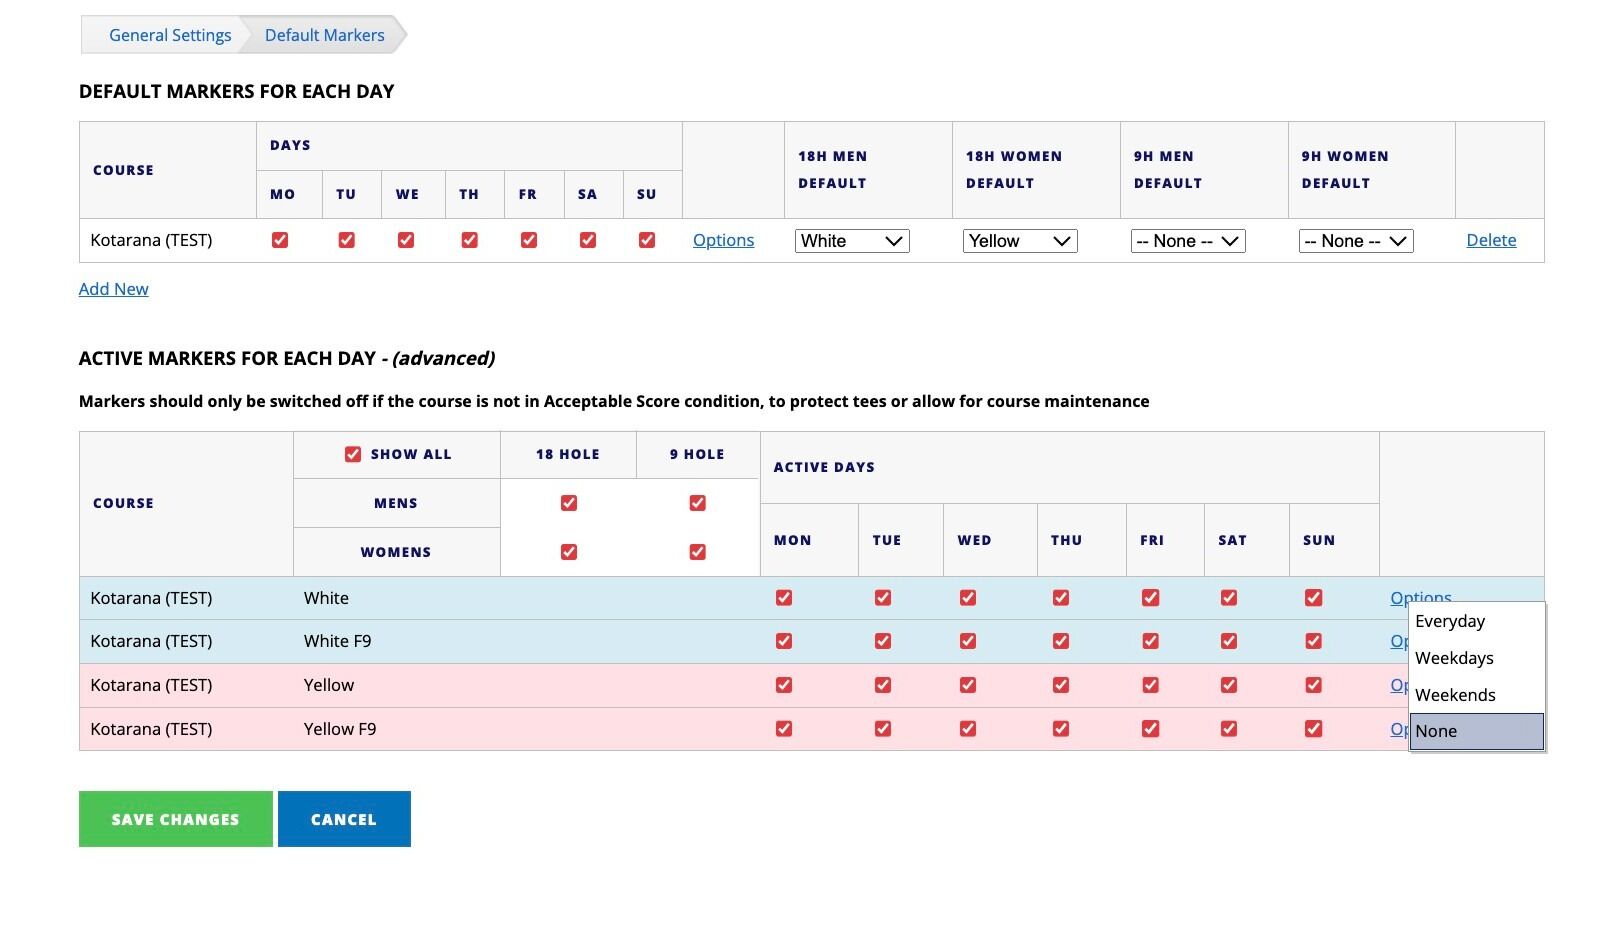Toggle the Show All checkbox
Viewport: 1620px width, 927px height.
[353, 454]
